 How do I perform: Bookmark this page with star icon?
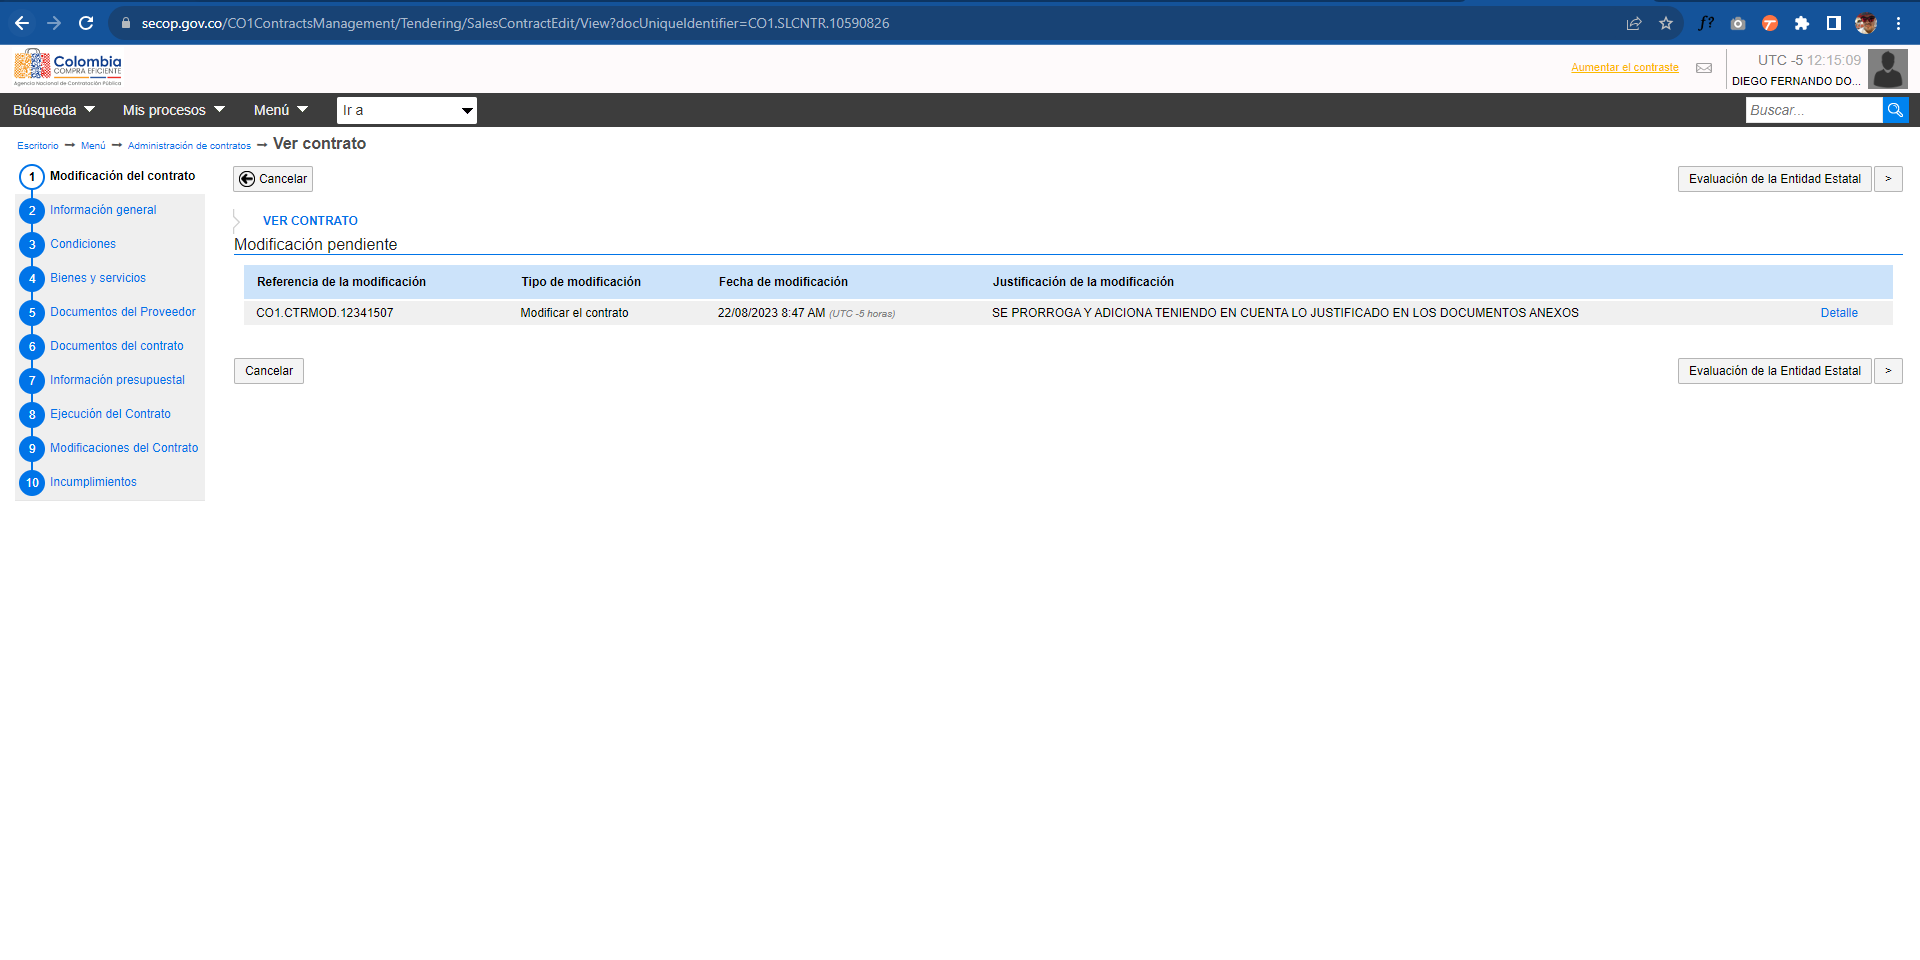tap(1666, 23)
